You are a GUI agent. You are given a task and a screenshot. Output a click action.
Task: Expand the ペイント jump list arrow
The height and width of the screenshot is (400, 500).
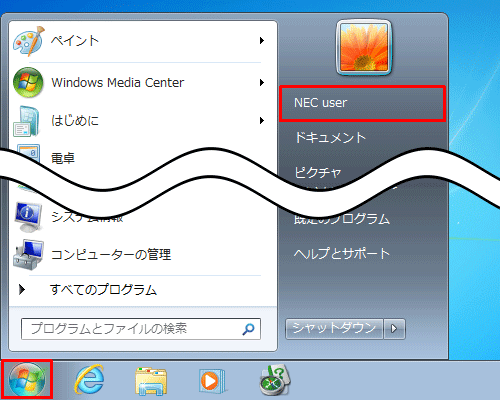[x=262, y=41]
